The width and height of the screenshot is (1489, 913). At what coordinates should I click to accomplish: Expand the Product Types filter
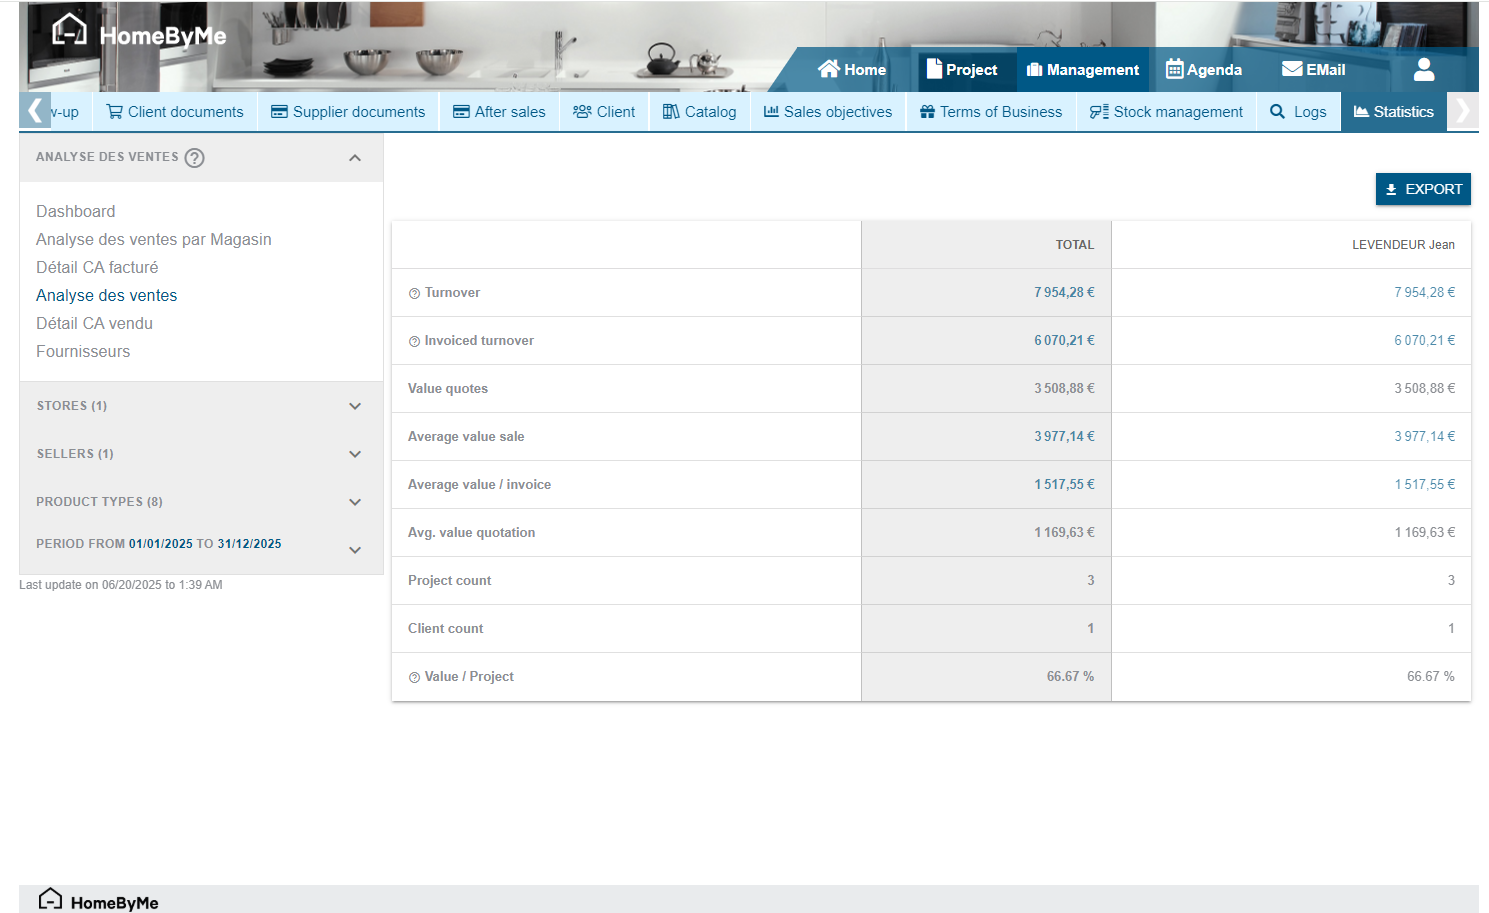355,502
